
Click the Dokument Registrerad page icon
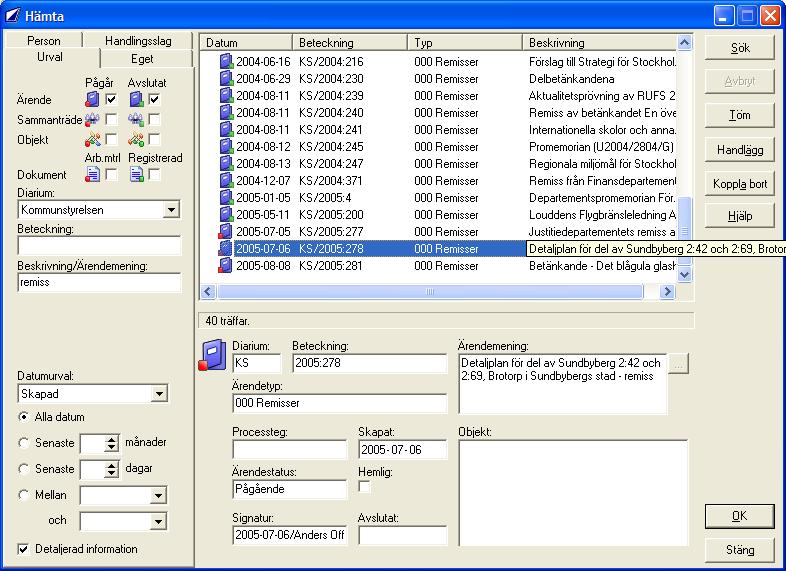click(x=136, y=174)
